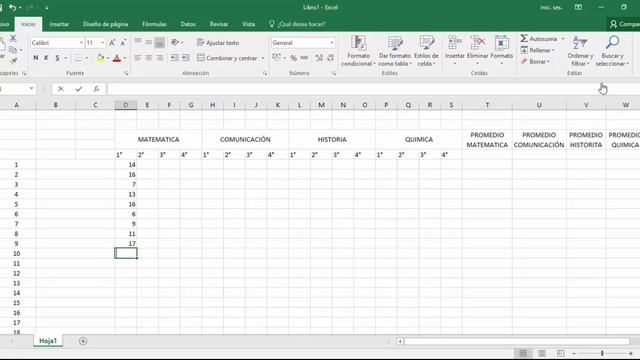Image resolution: width=640 pixels, height=360 pixels.
Task: Open Ordenar y filtrar menu
Action: (580, 51)
